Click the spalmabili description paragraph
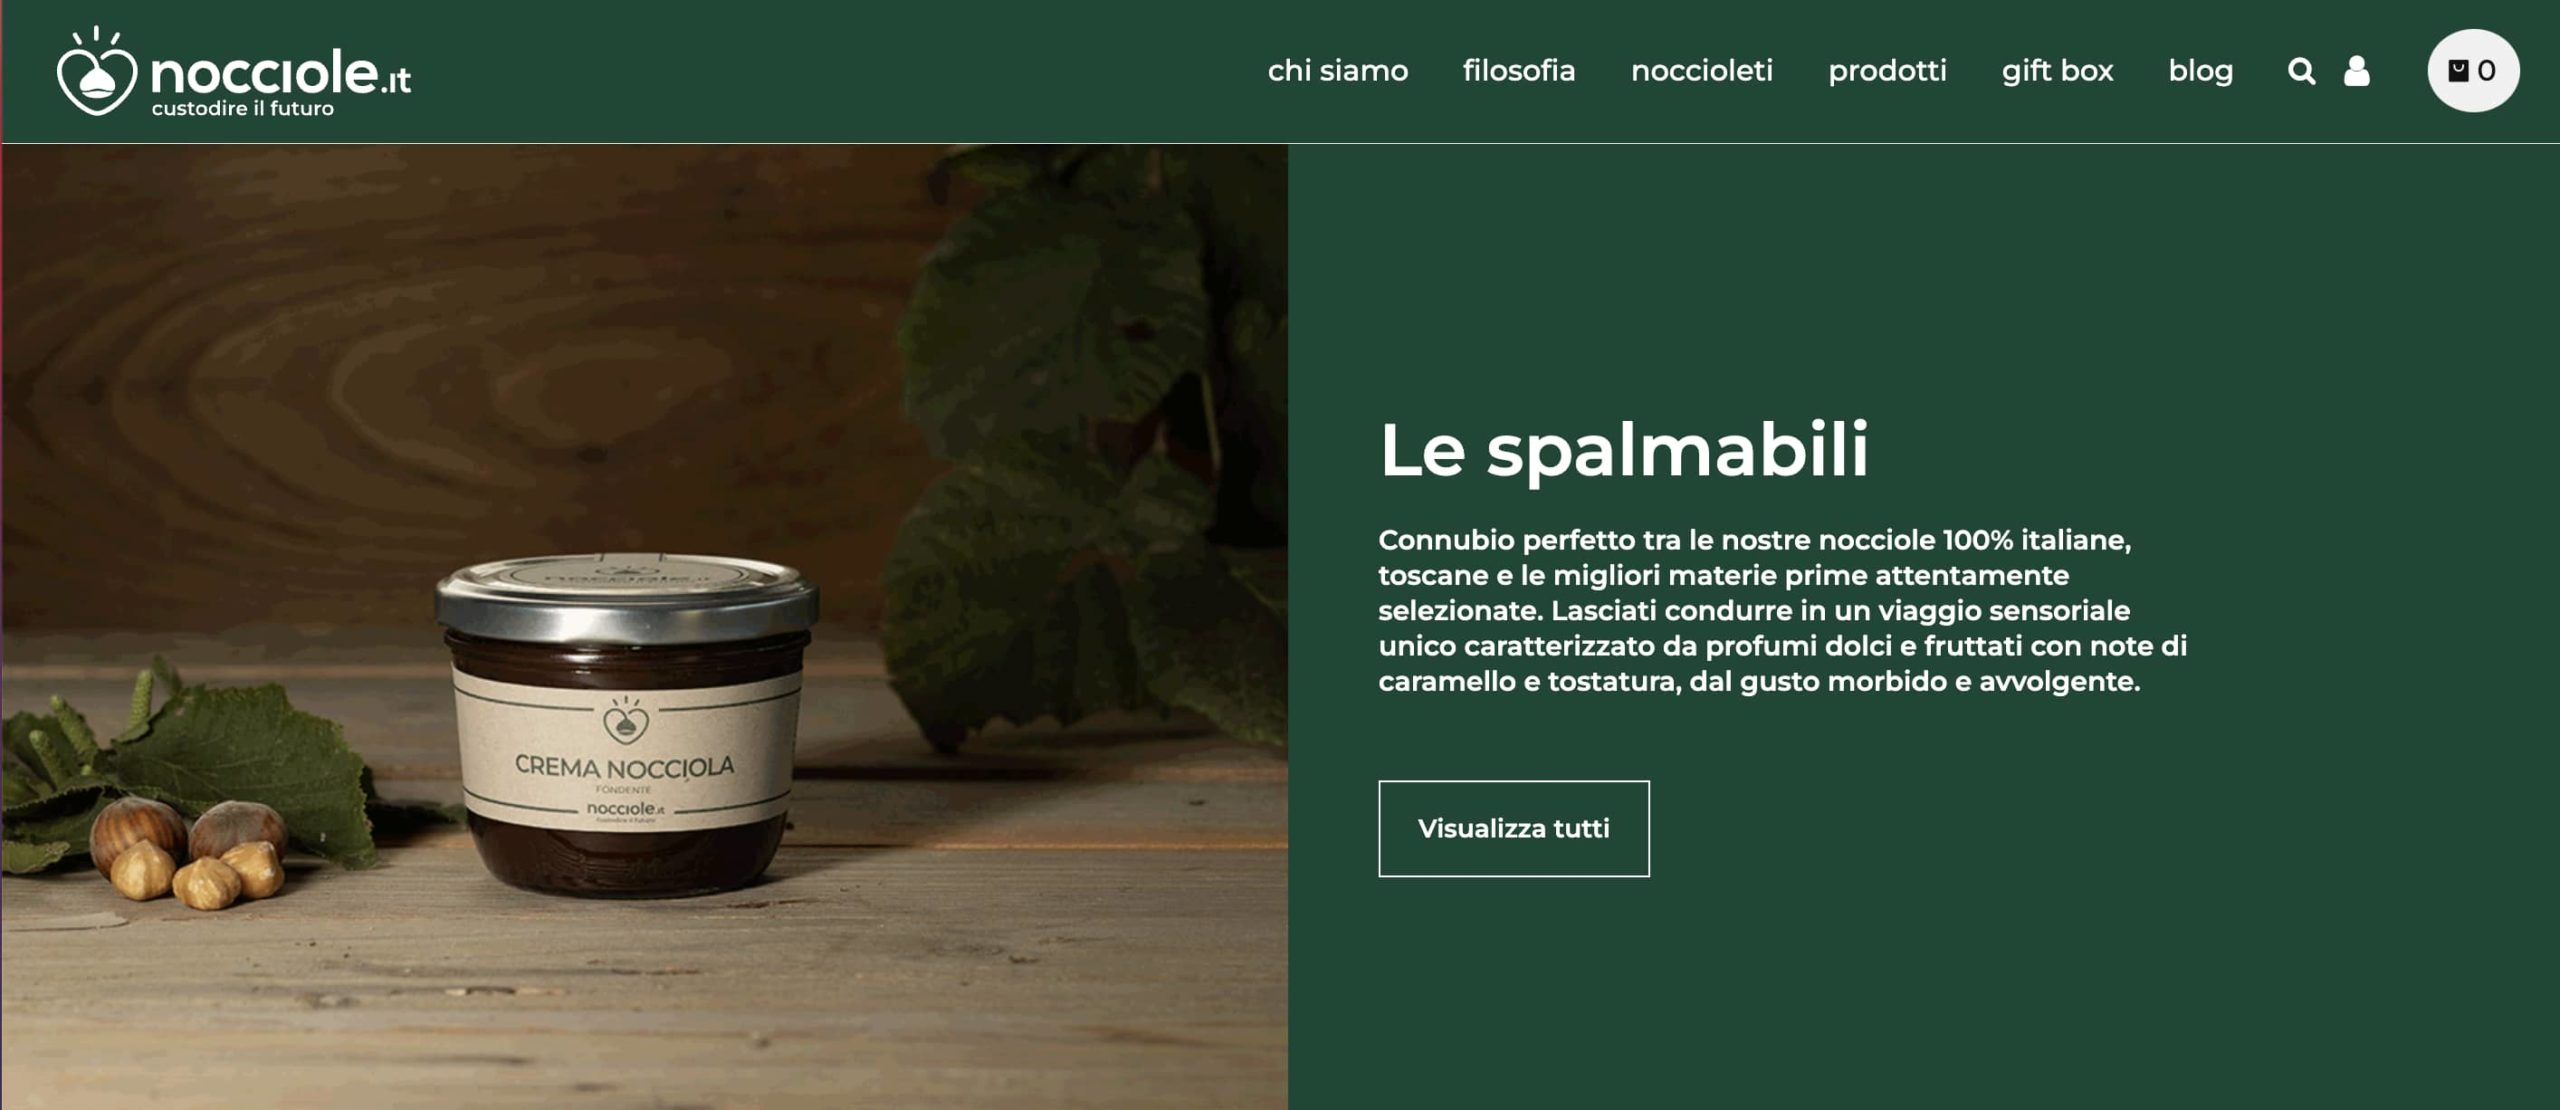 (1782, 610)
